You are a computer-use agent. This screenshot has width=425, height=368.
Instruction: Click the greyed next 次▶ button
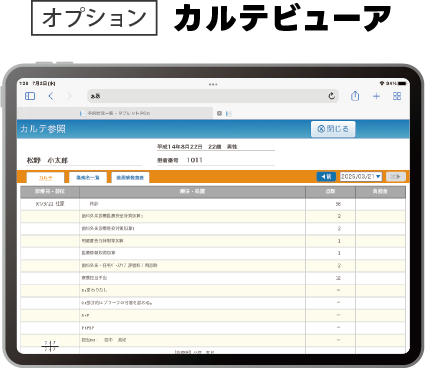[396, 176]
